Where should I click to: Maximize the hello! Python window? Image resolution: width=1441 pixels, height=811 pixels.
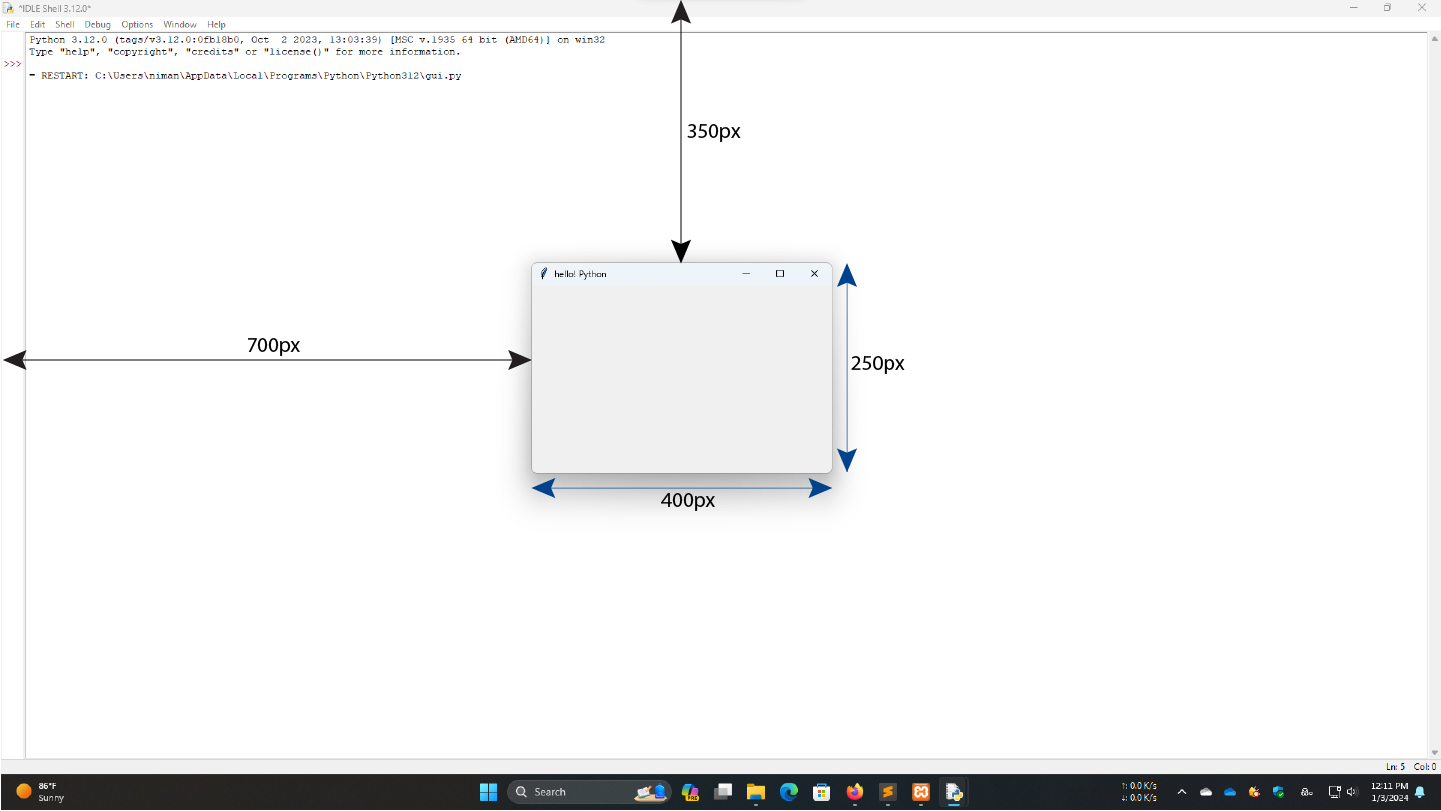coord(780,274)
